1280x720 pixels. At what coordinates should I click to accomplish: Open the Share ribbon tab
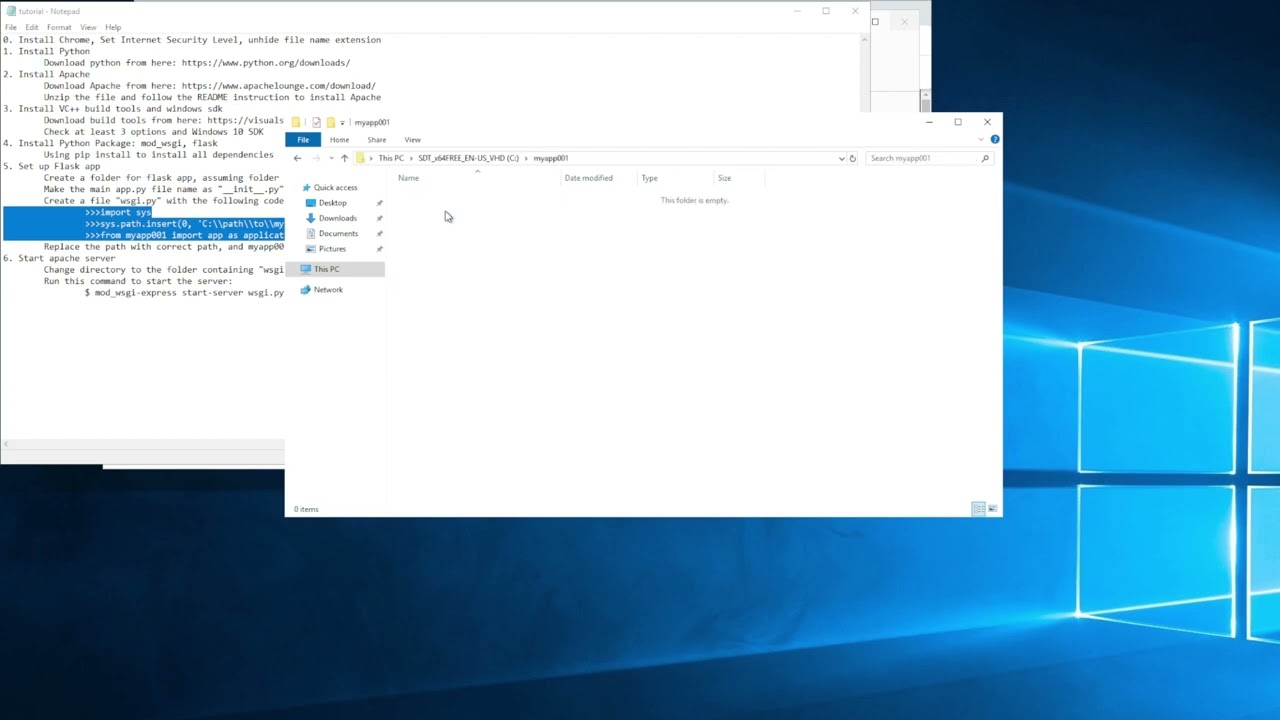point(376,140)
